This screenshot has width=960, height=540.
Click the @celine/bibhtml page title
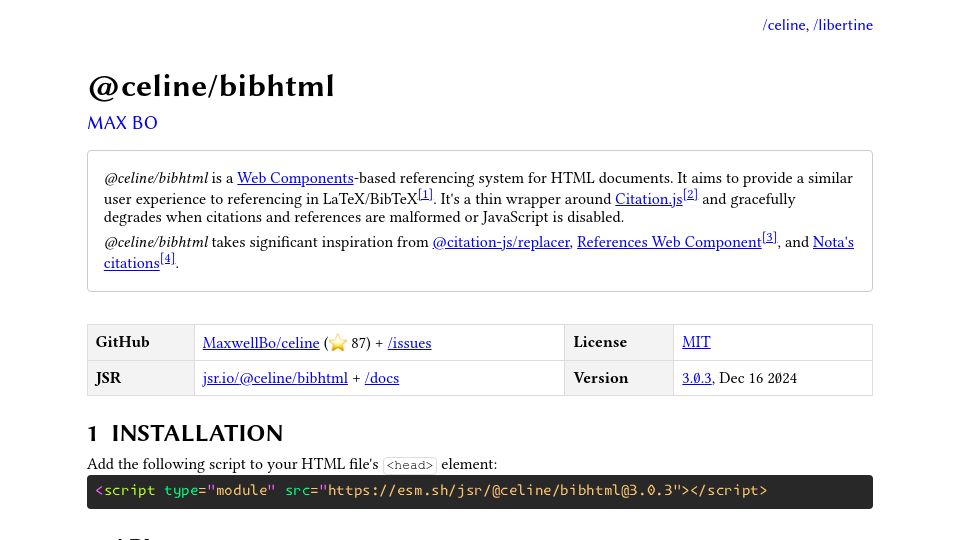pyautogui.click(x=211, y=86)
